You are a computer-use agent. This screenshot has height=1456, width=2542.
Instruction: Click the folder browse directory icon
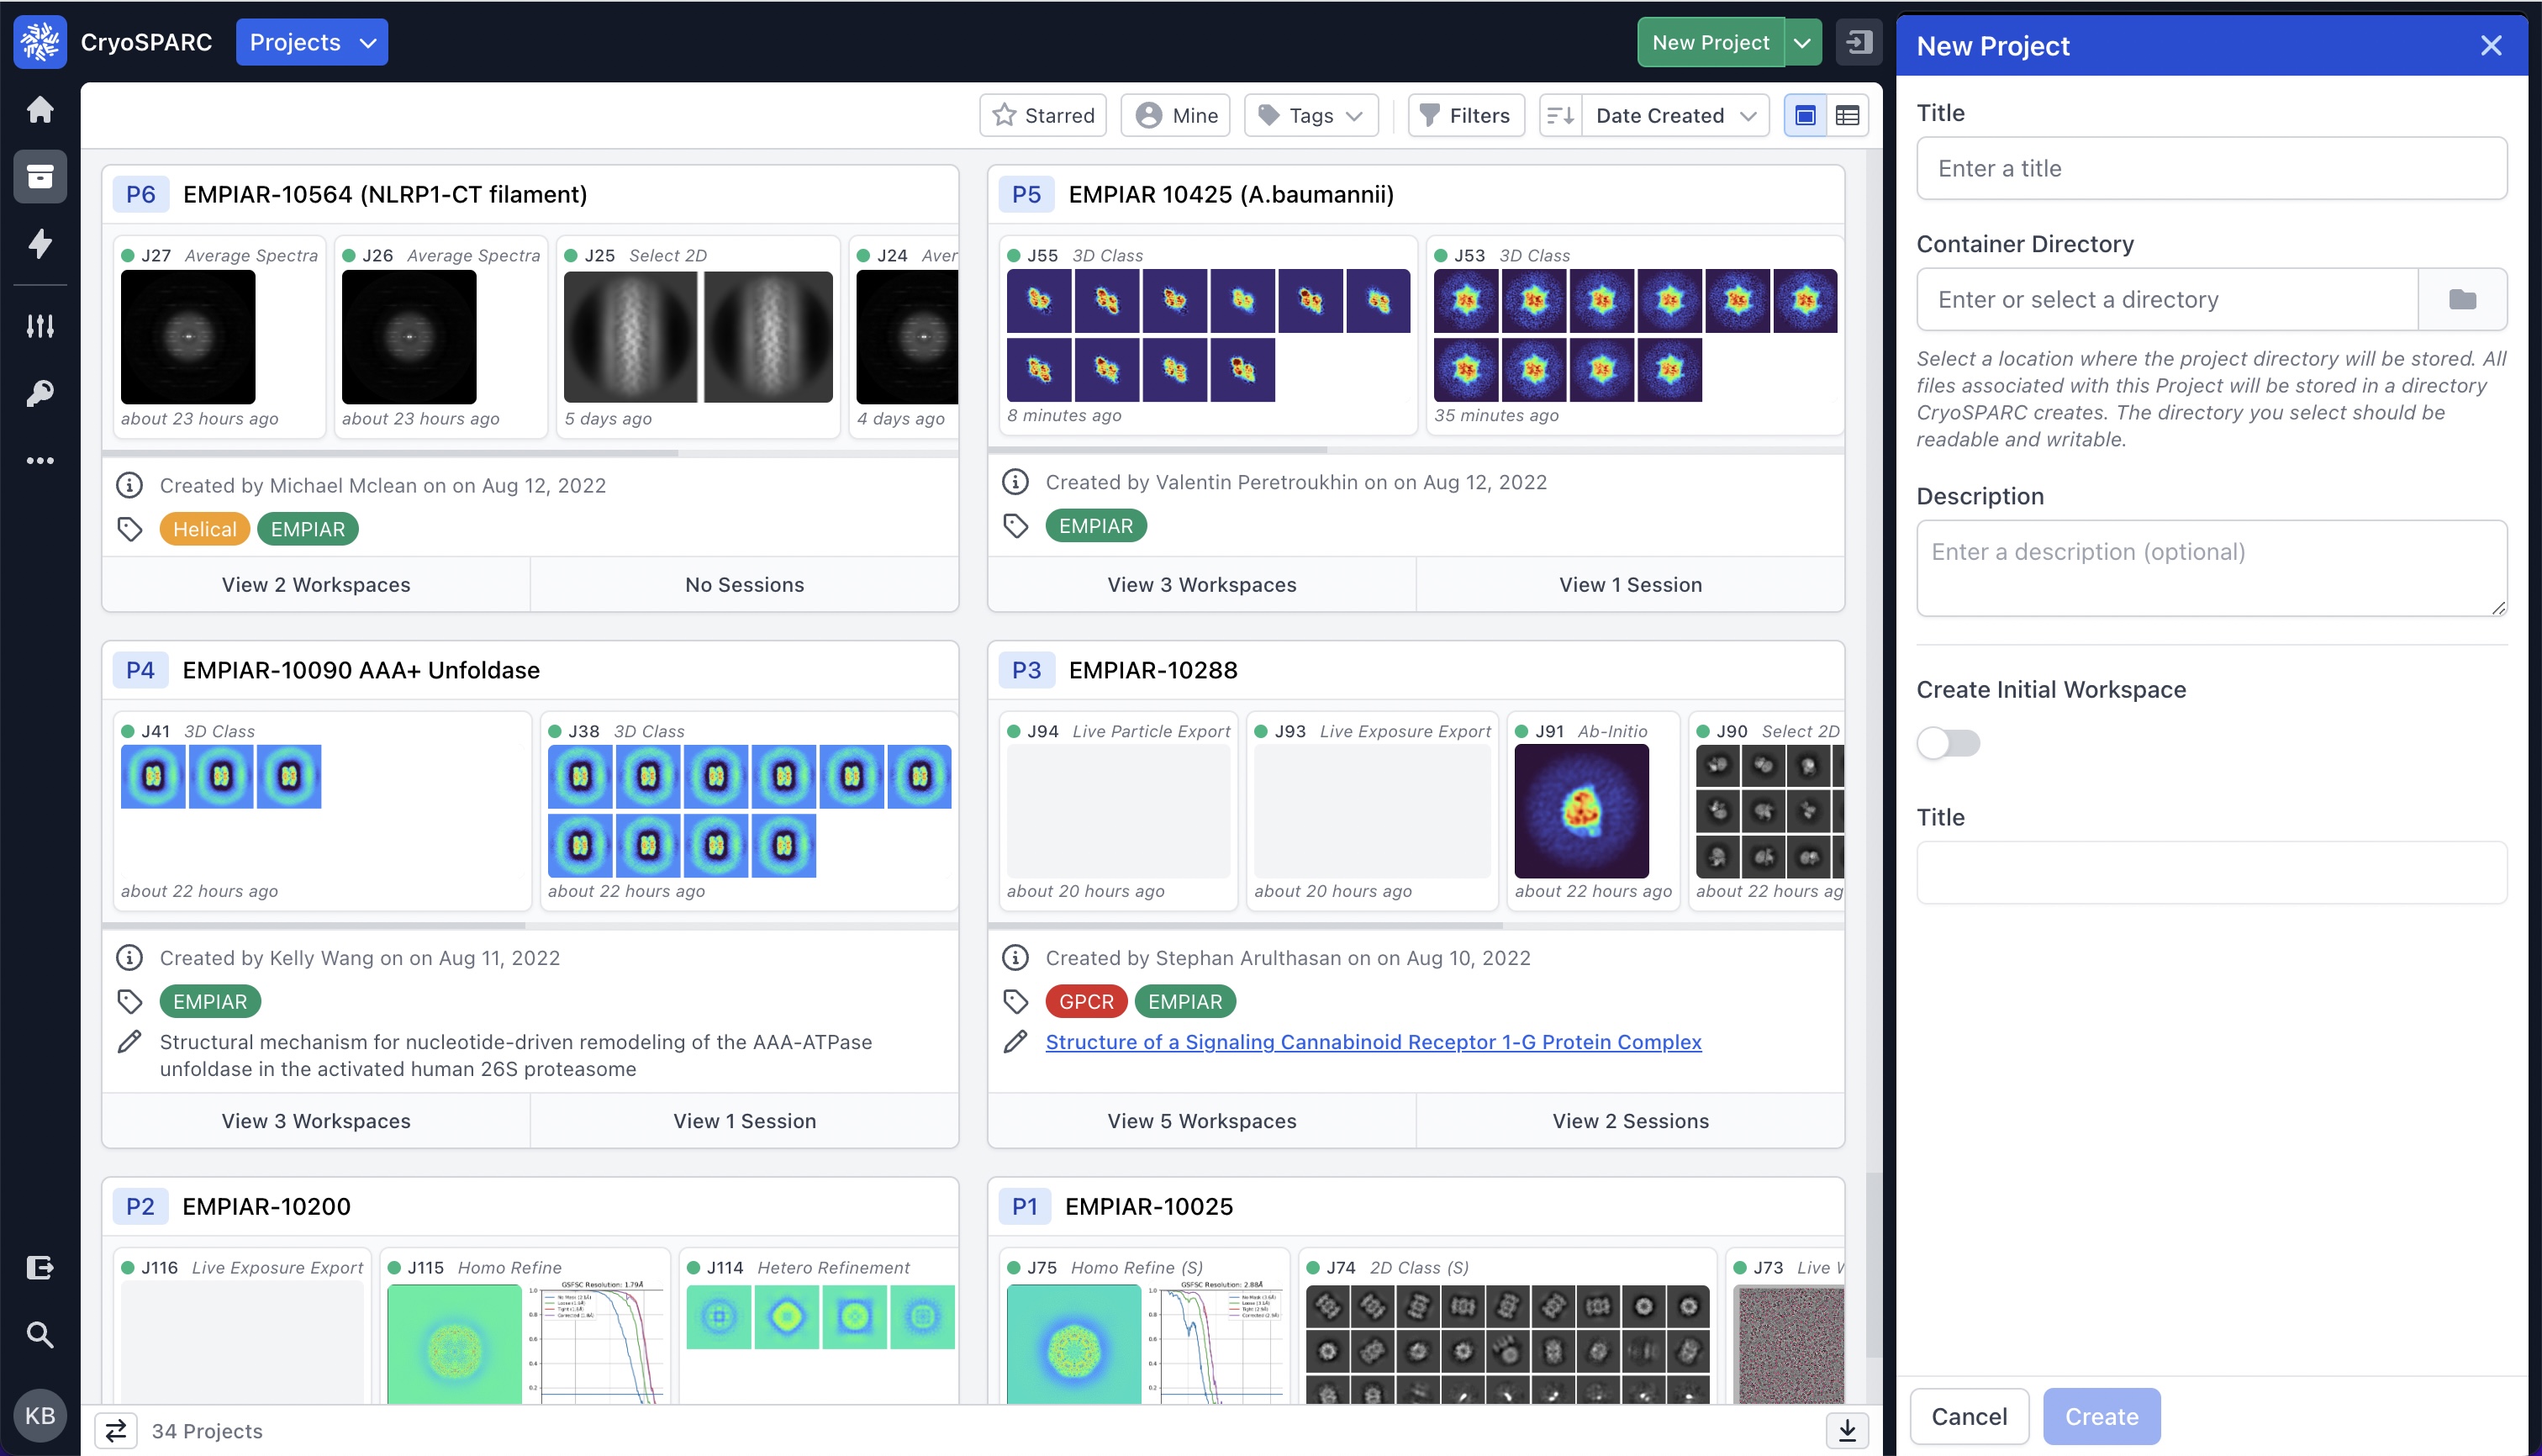coord(2461,299)
